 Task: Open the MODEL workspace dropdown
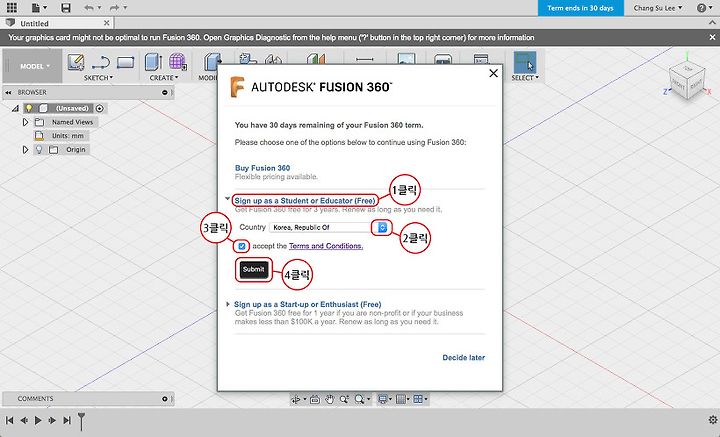tap(34, 66)
